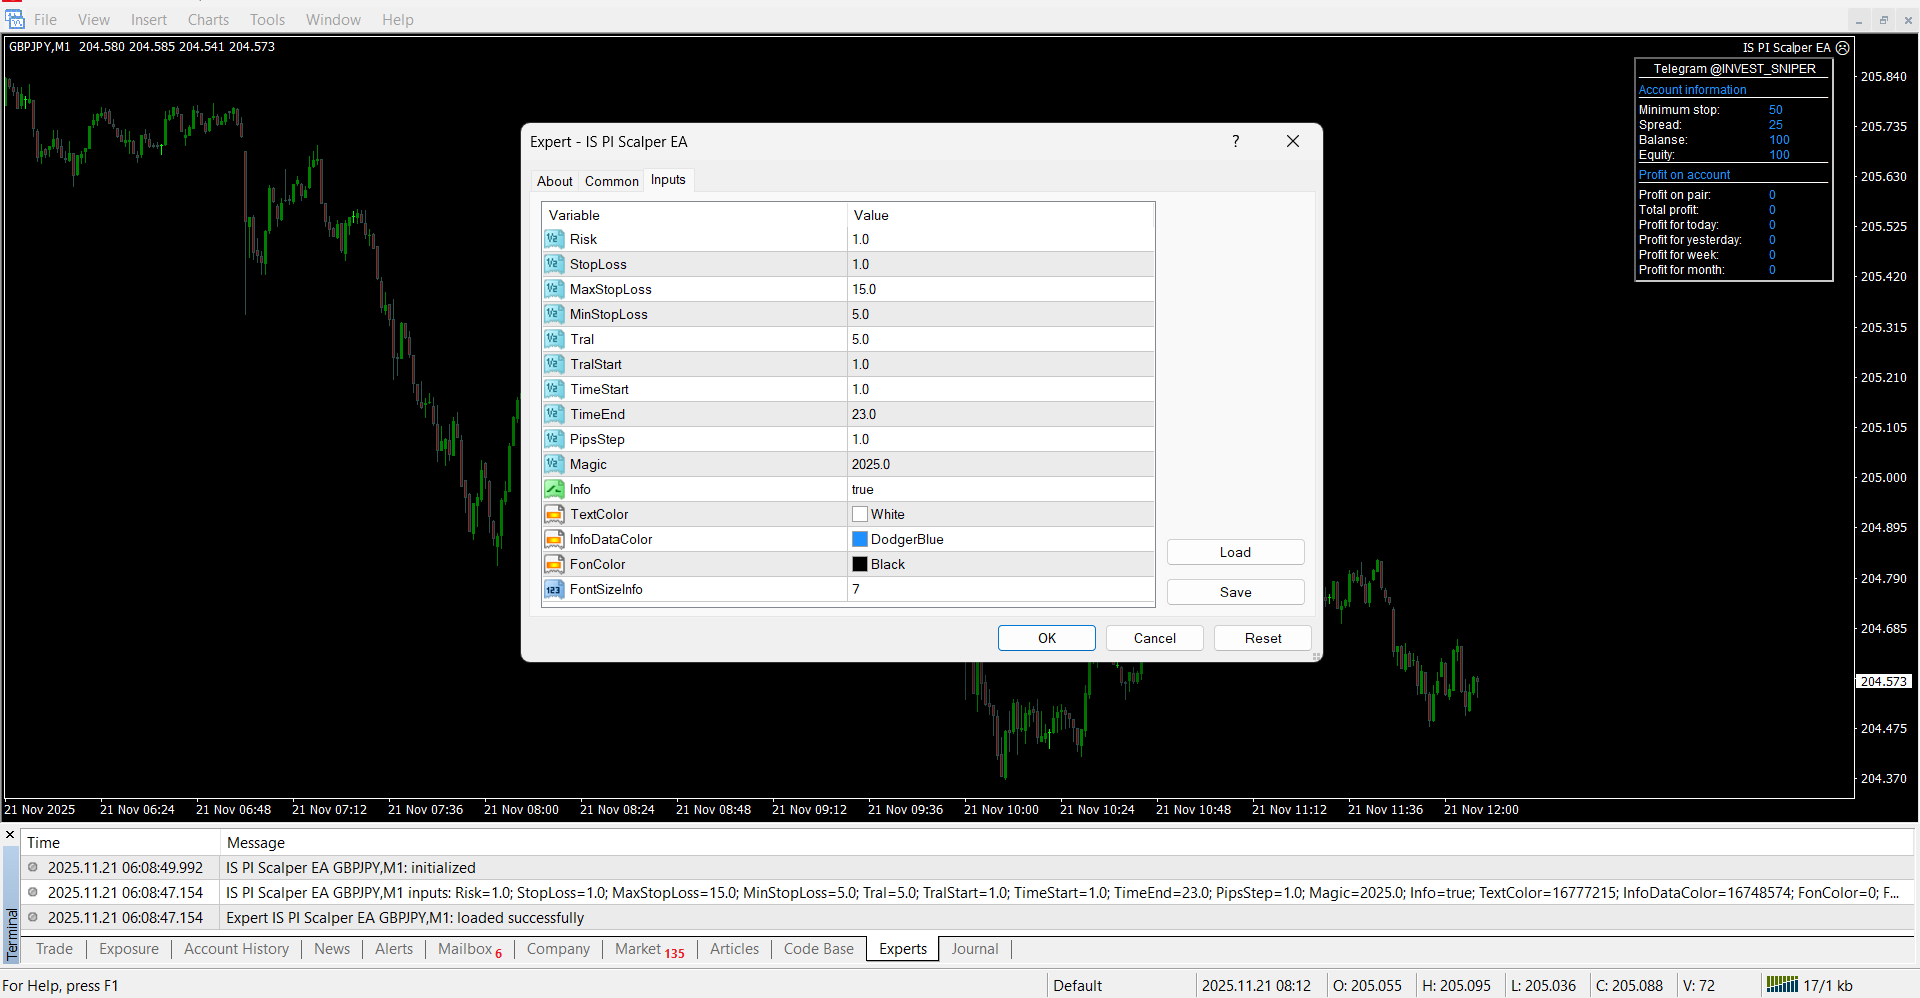Switch to the Common tab
The image size is (1920, 998).
611,181
